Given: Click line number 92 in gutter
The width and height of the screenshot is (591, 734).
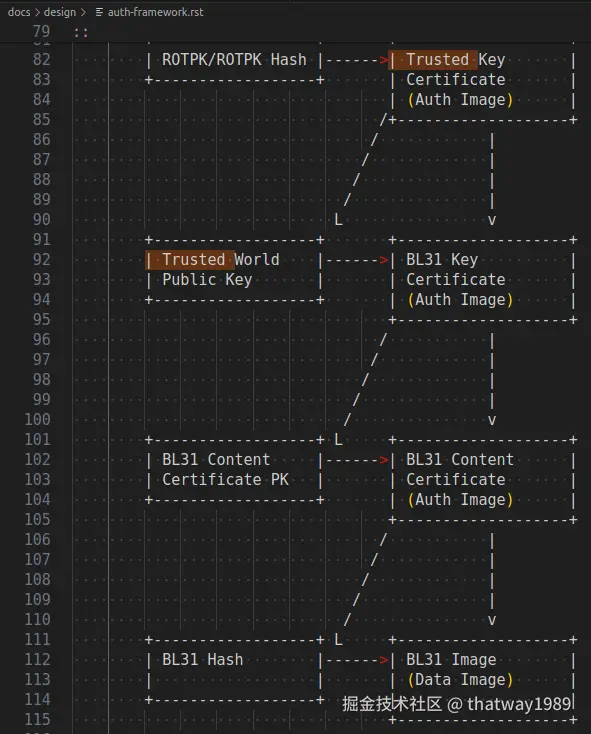Looking at the screenshot, I should (x=41, y=259).
